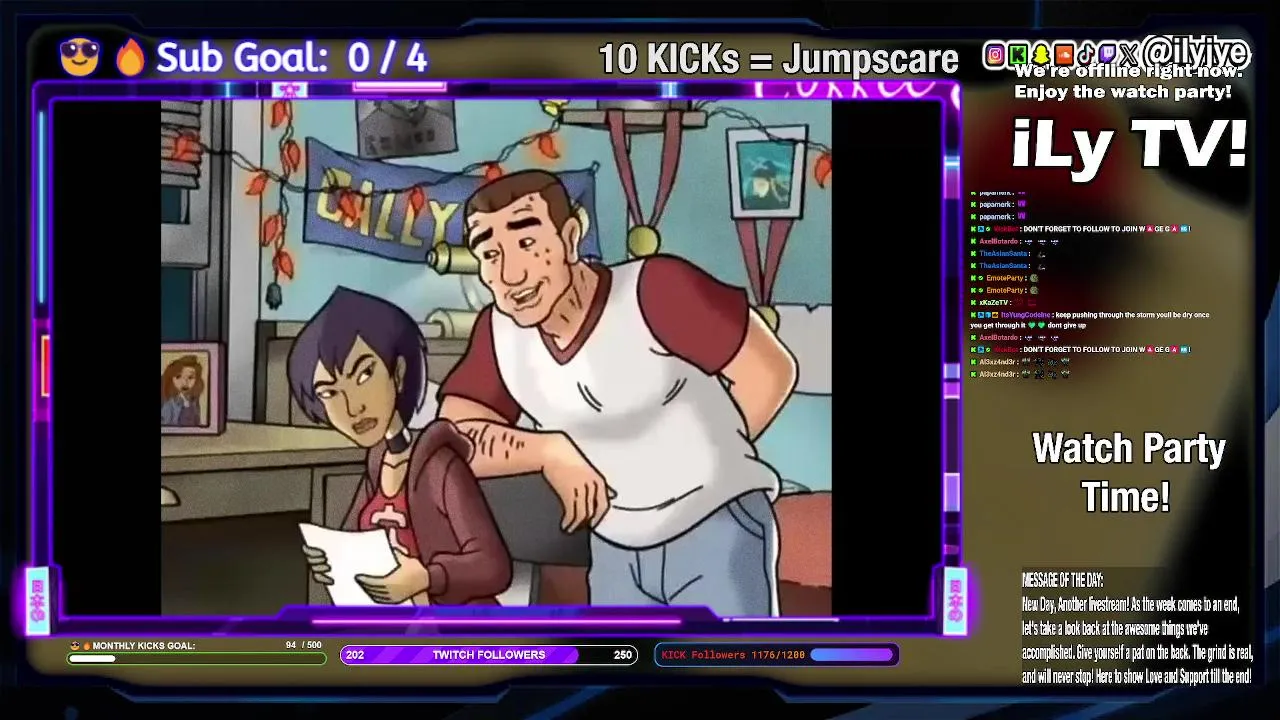
Task: Click the ItsYungCodeine username in chat
Action: coord(1025,314)
